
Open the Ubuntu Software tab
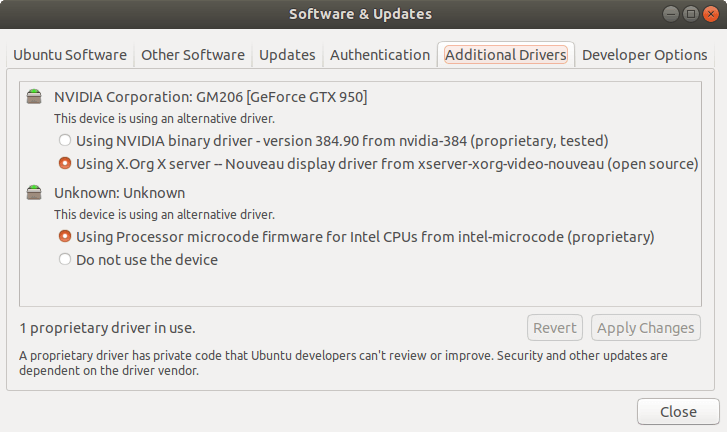(x=70, y=55)
